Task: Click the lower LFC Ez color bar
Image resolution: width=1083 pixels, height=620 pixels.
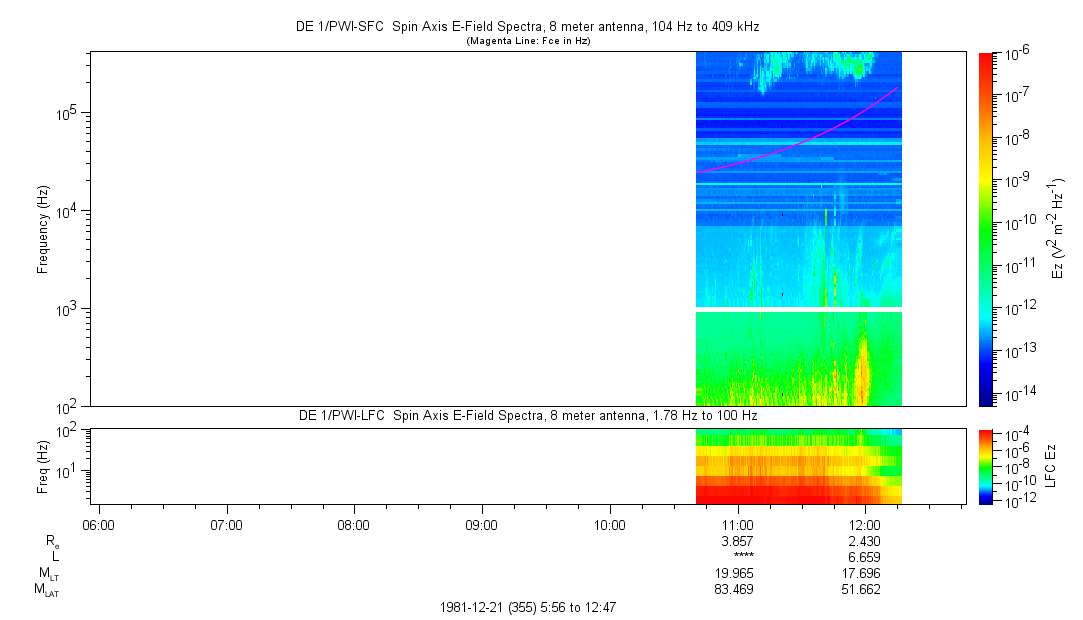Action: (986, 465)
